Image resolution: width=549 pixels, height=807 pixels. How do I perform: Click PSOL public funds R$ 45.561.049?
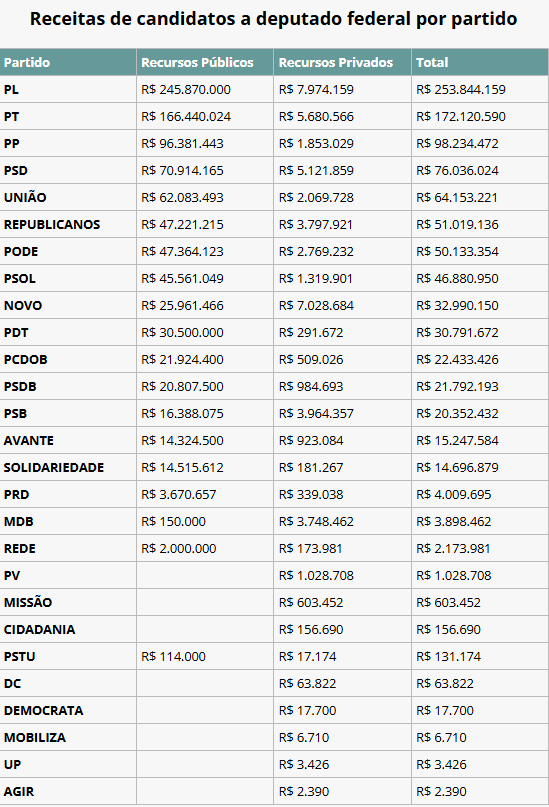pyautogui.click(x=182, y=278)
